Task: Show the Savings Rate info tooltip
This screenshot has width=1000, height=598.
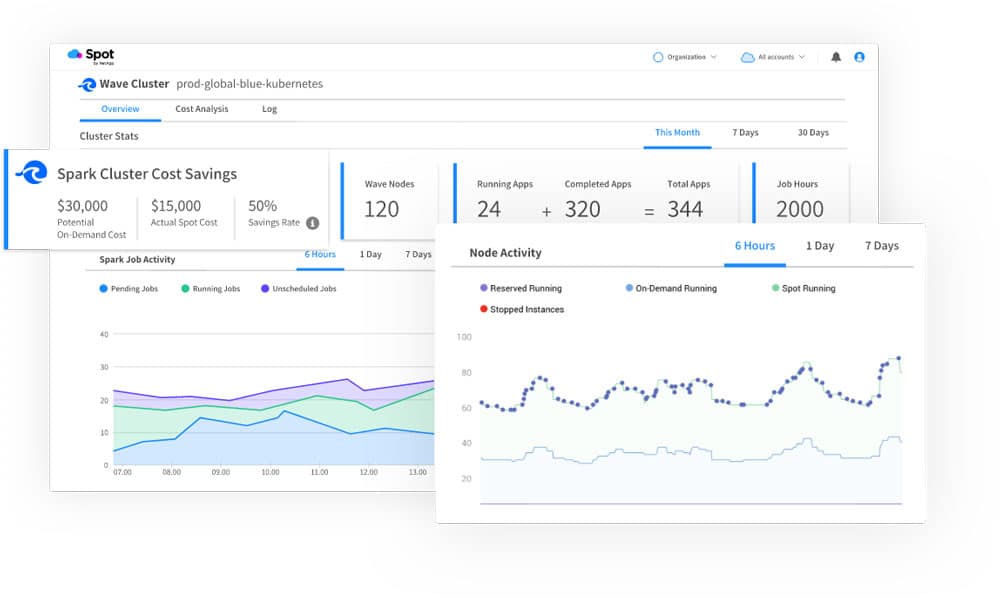Action: coord(312,222)
